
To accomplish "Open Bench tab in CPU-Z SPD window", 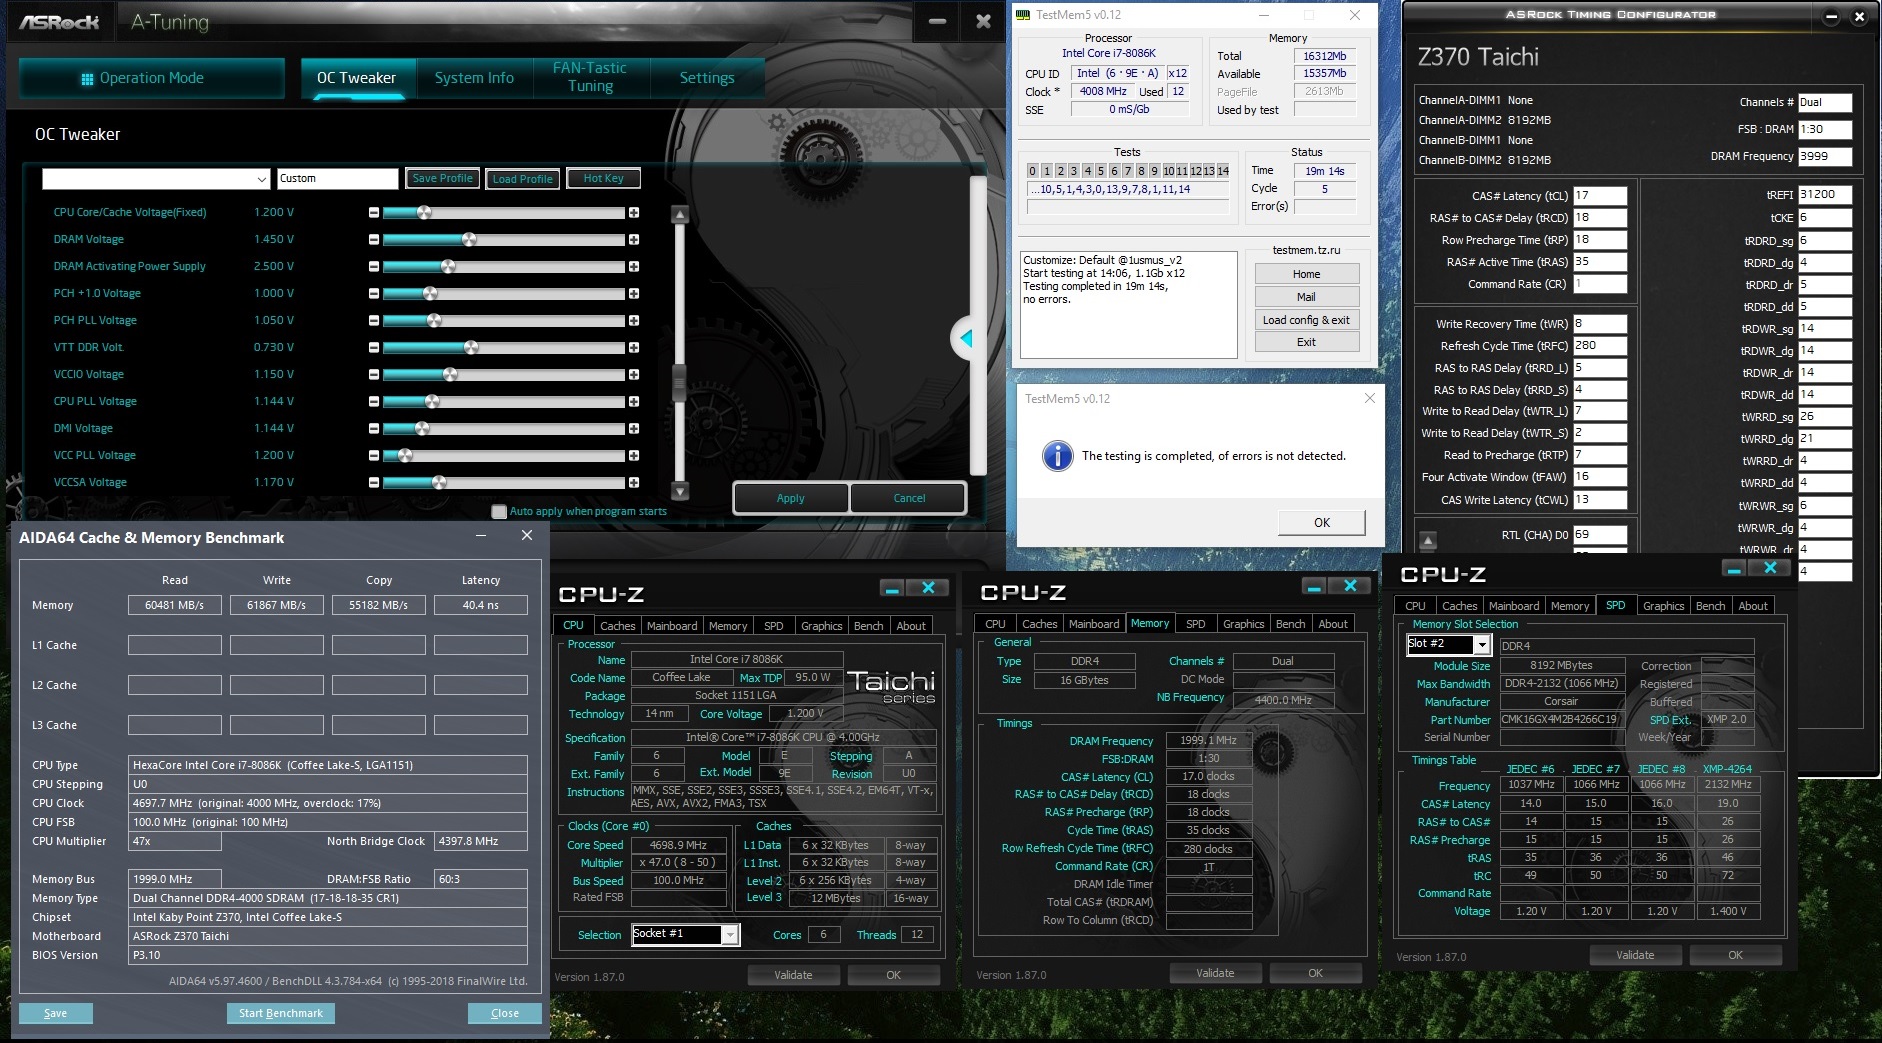I will [x=1710, y=606].
